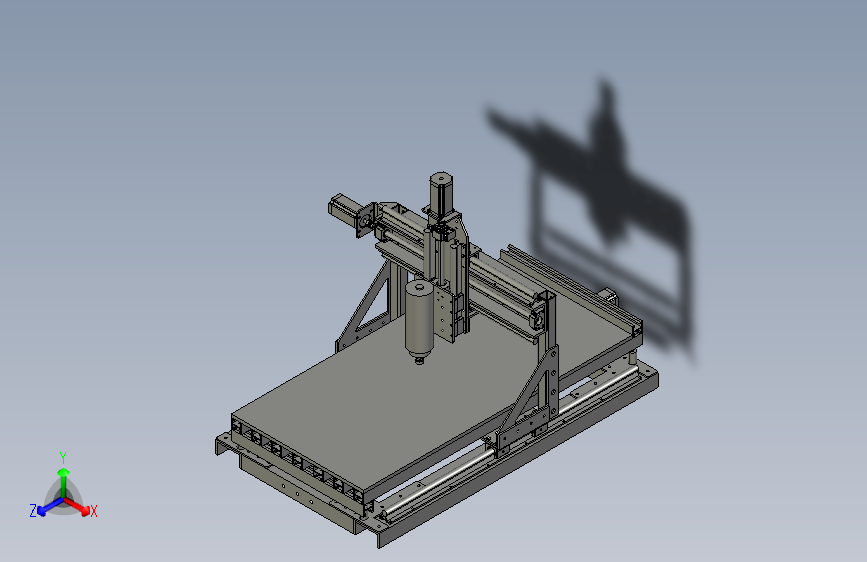Click the red X axis of the triad
Screen dimensions: 867x562
78,507
